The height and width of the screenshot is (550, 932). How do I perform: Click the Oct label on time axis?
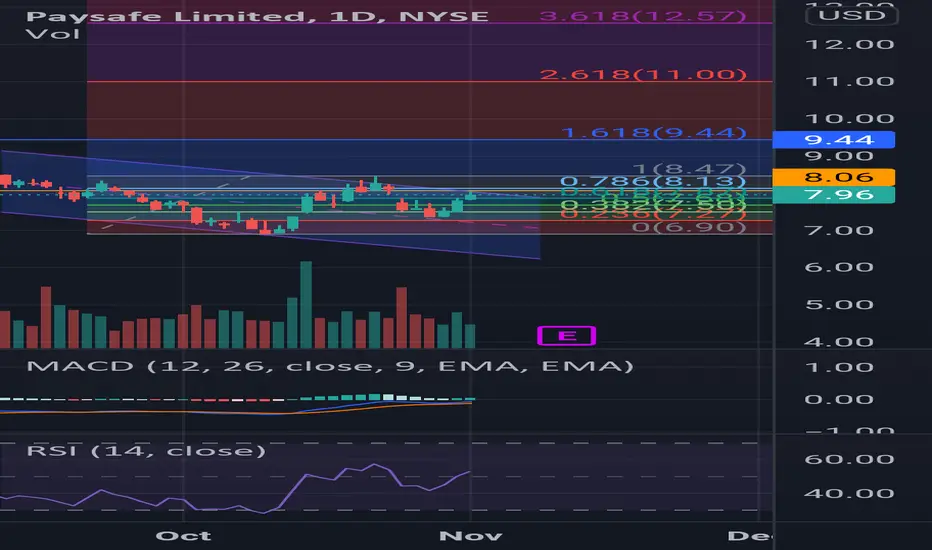(183, 536)
